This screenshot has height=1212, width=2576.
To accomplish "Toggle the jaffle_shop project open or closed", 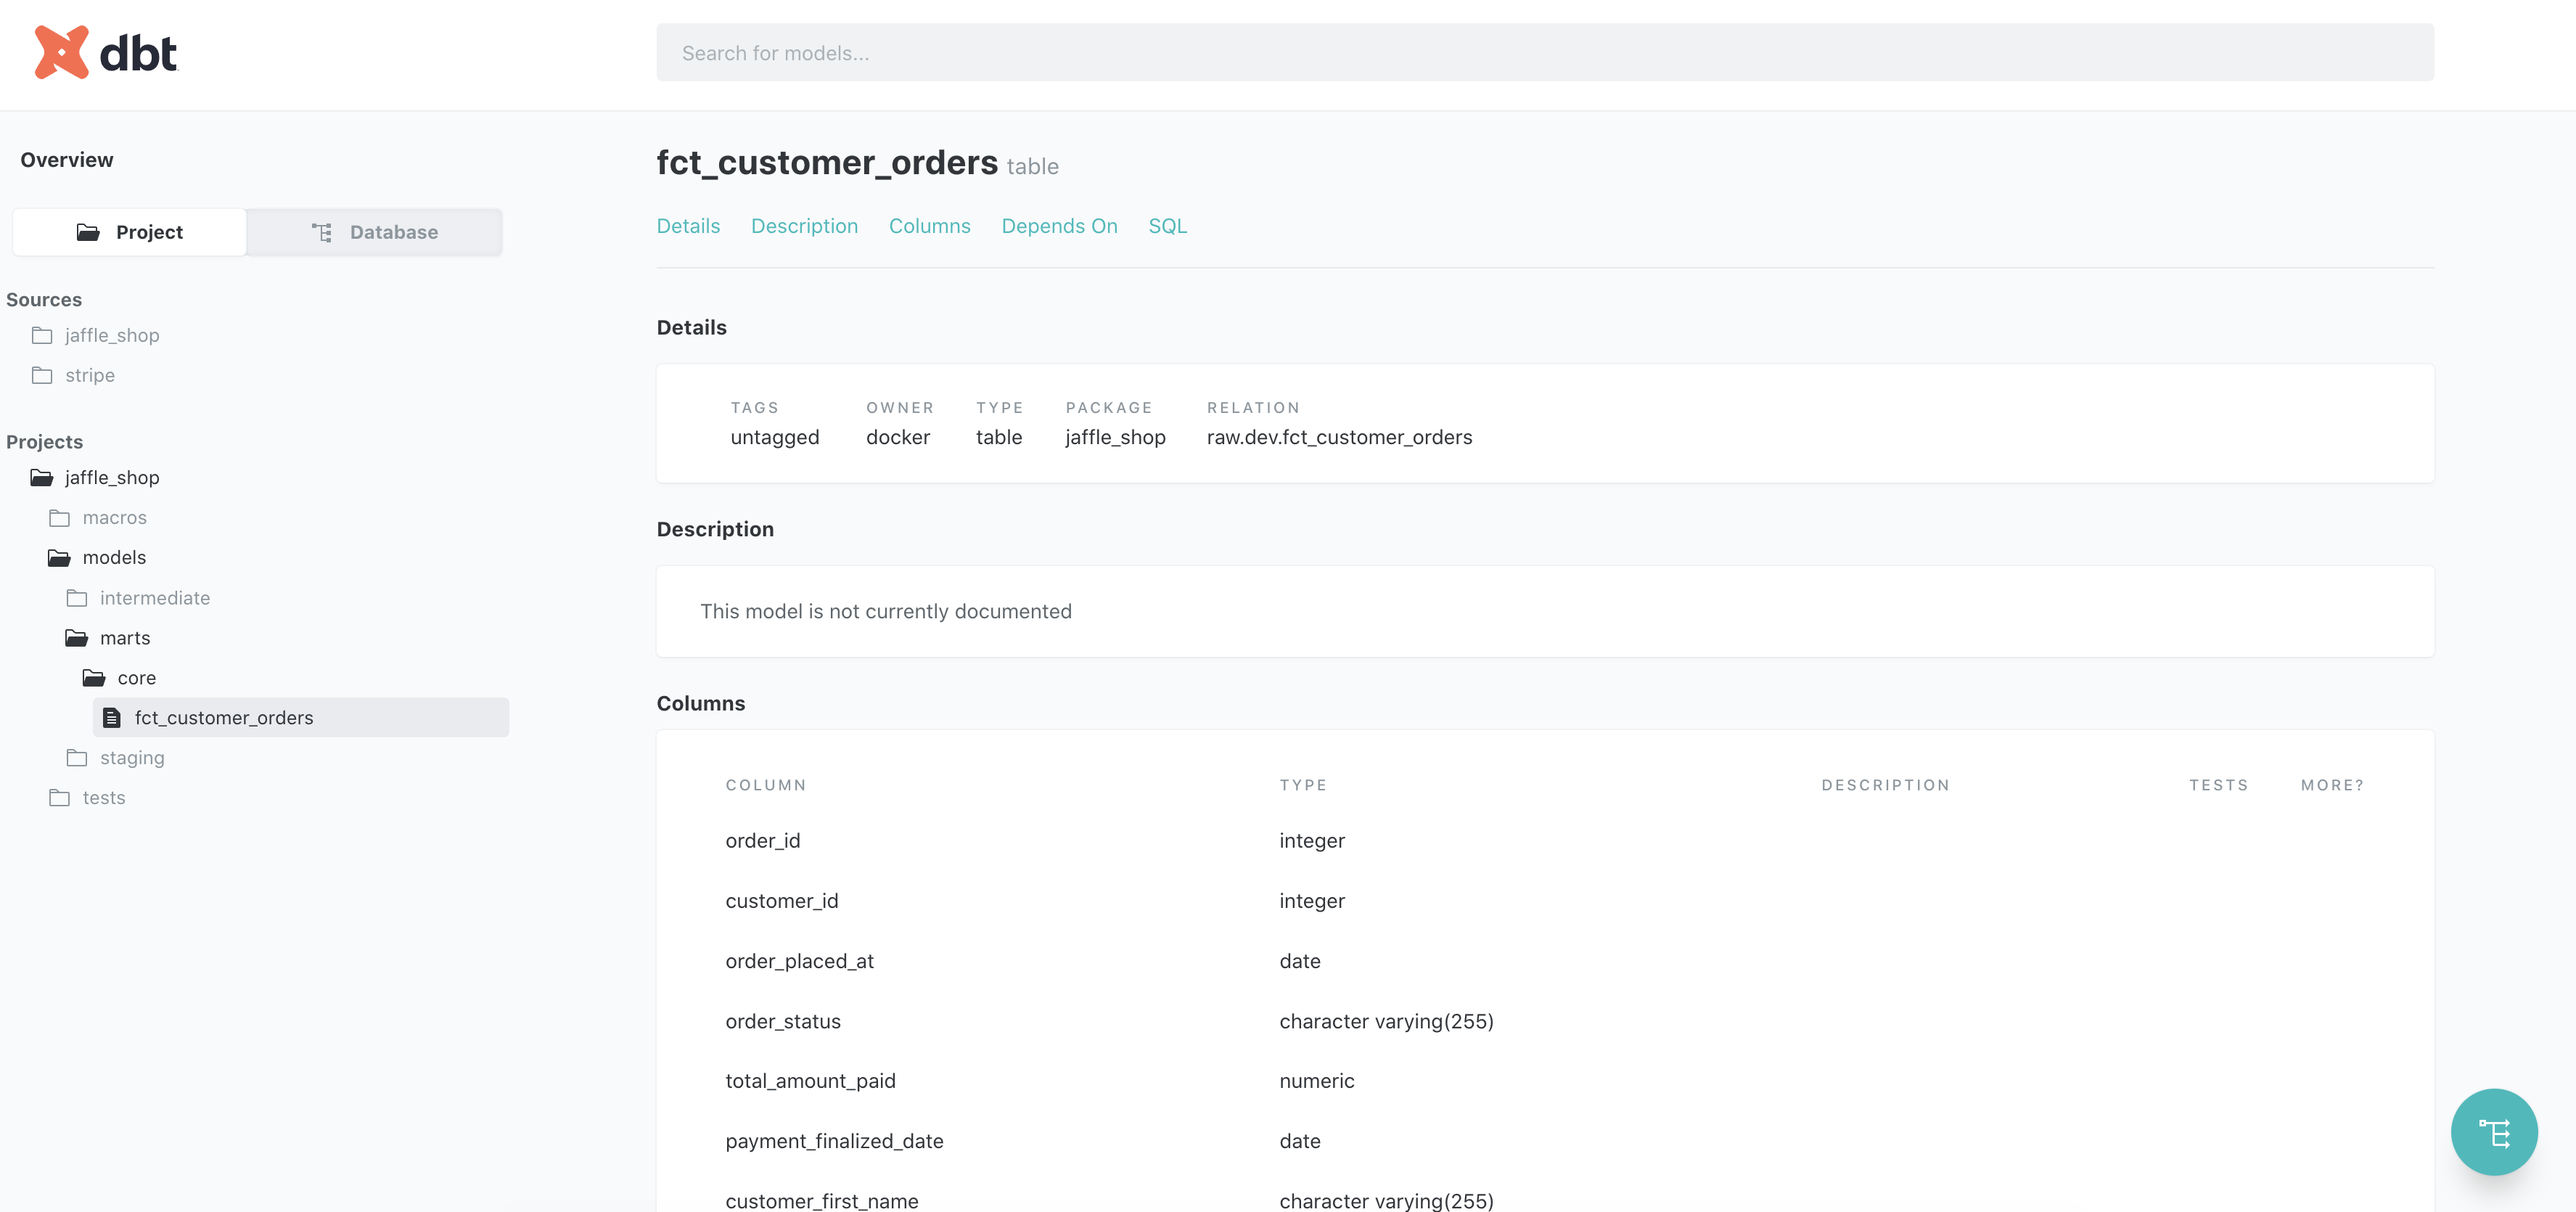I will click(110, 476).
